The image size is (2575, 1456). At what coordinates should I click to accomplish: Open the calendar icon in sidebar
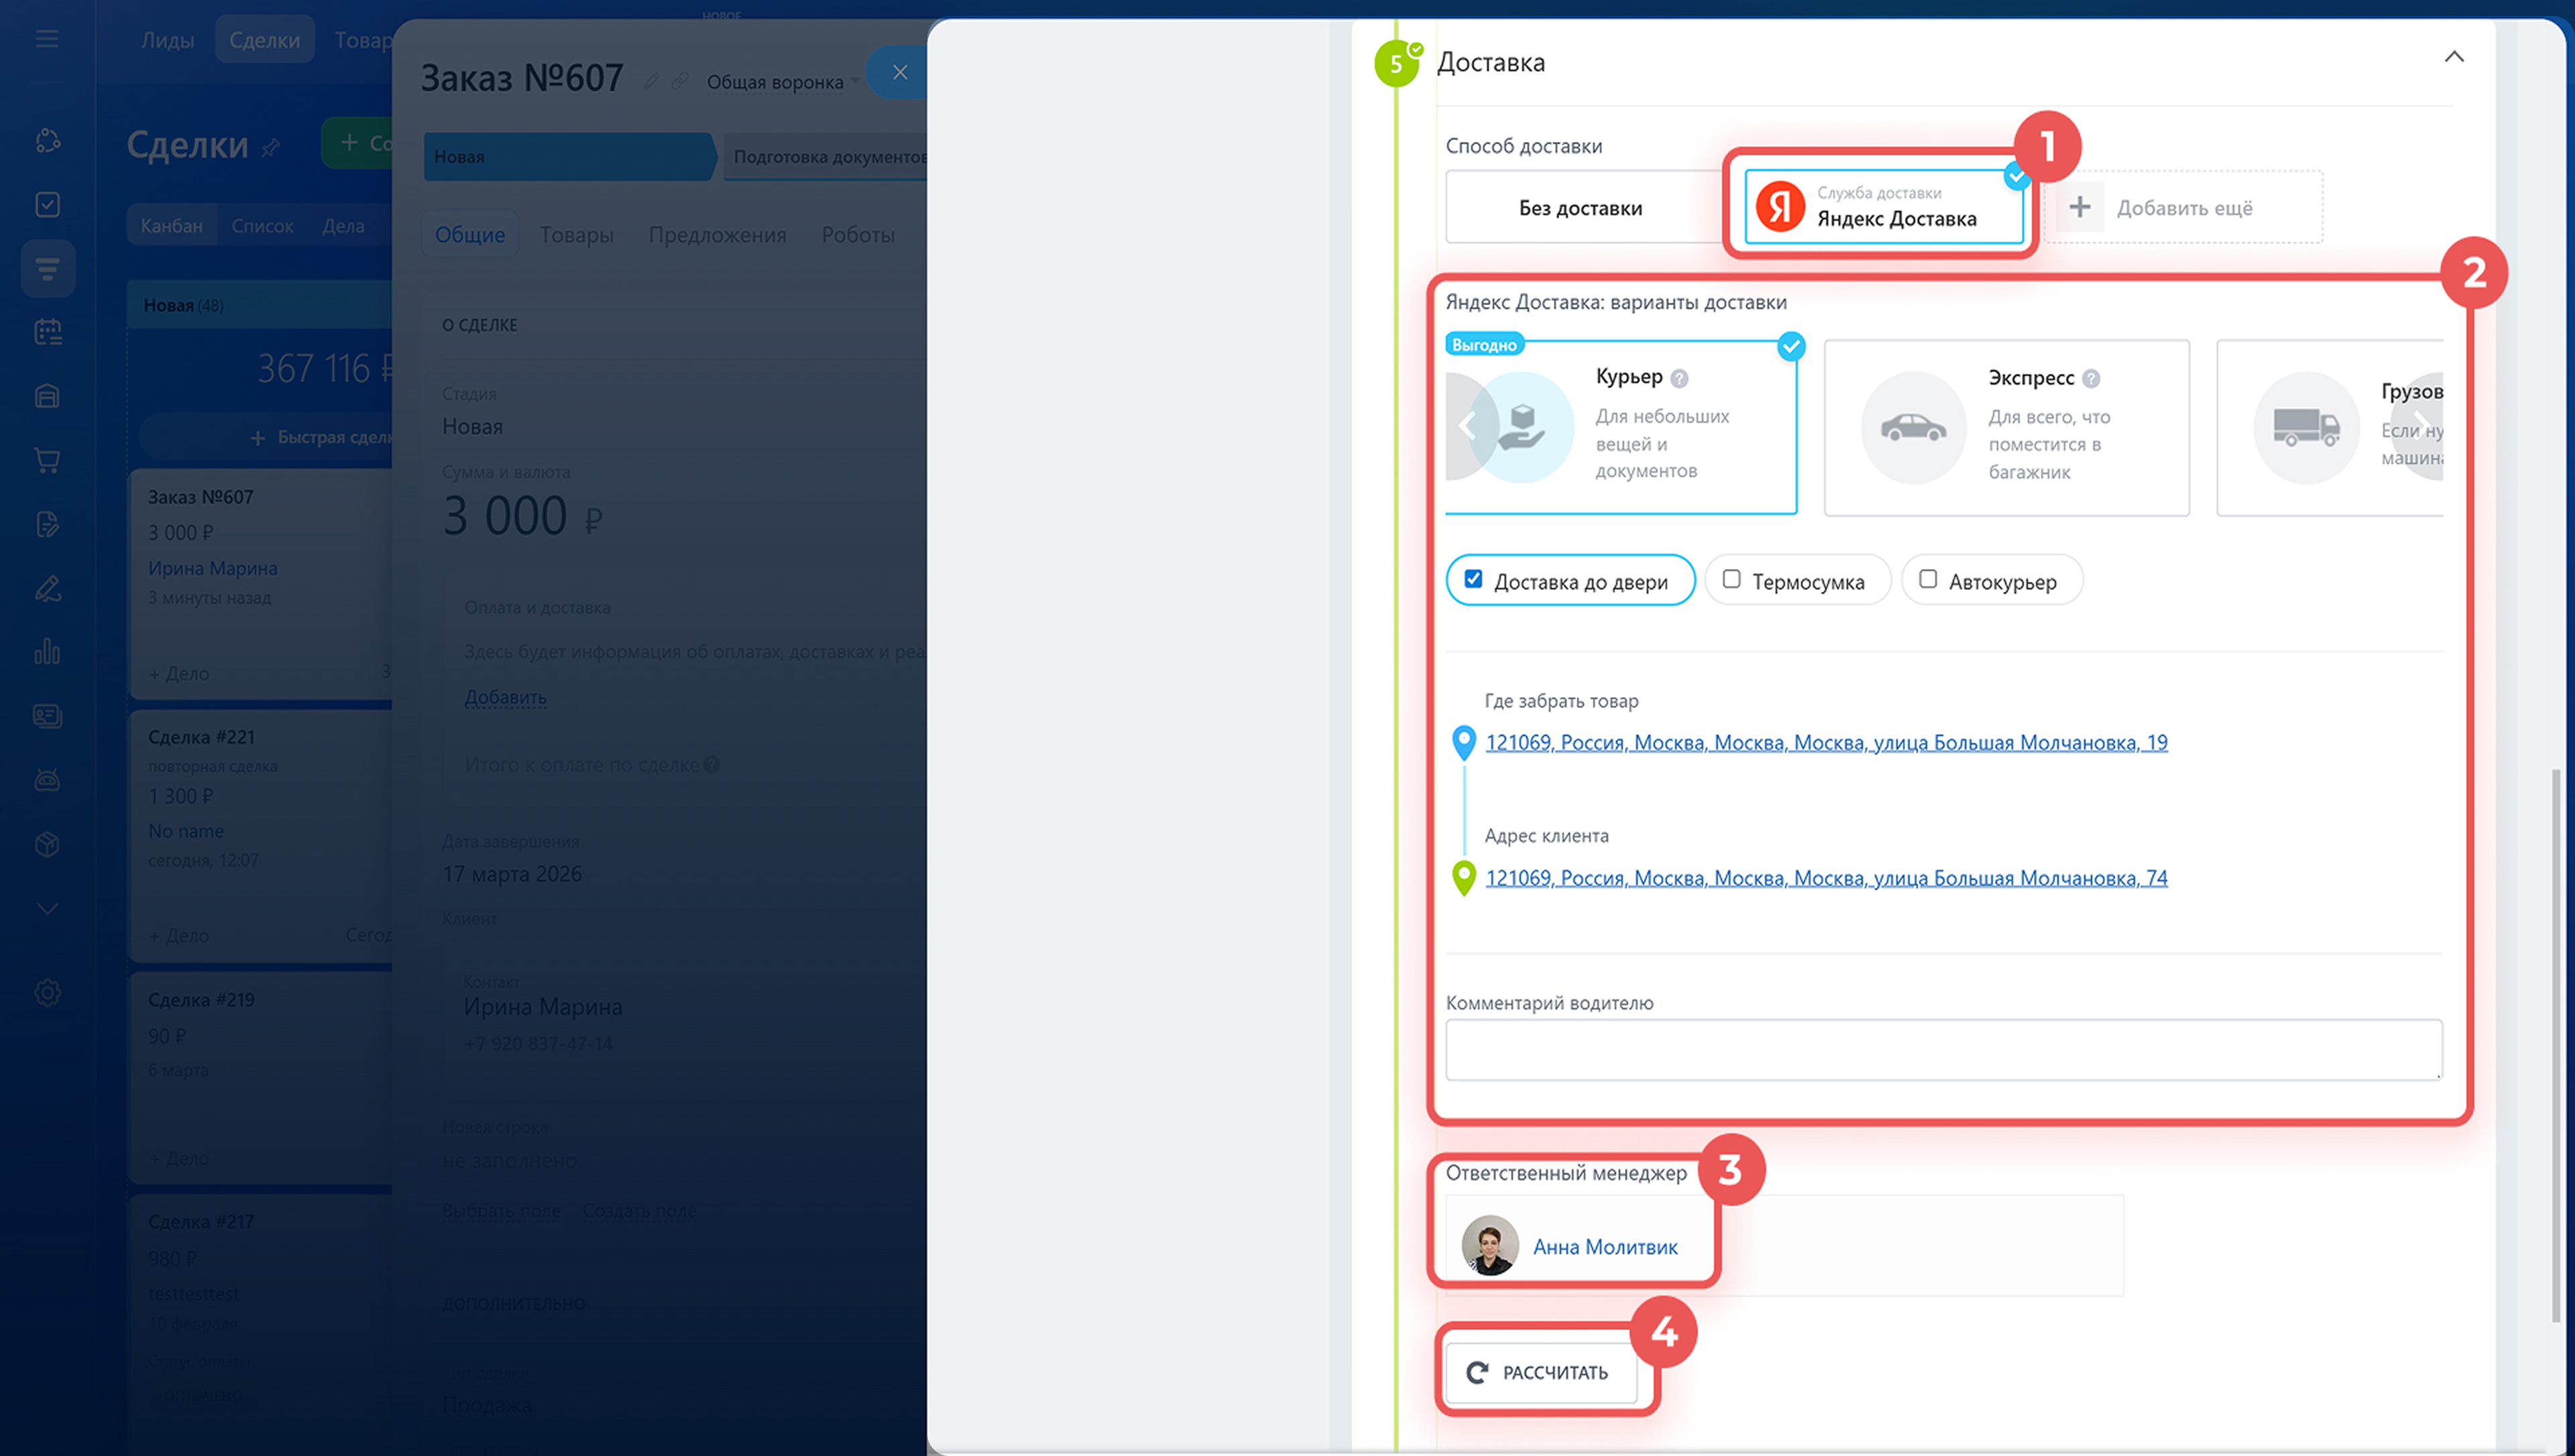click(x=47, y=332)
